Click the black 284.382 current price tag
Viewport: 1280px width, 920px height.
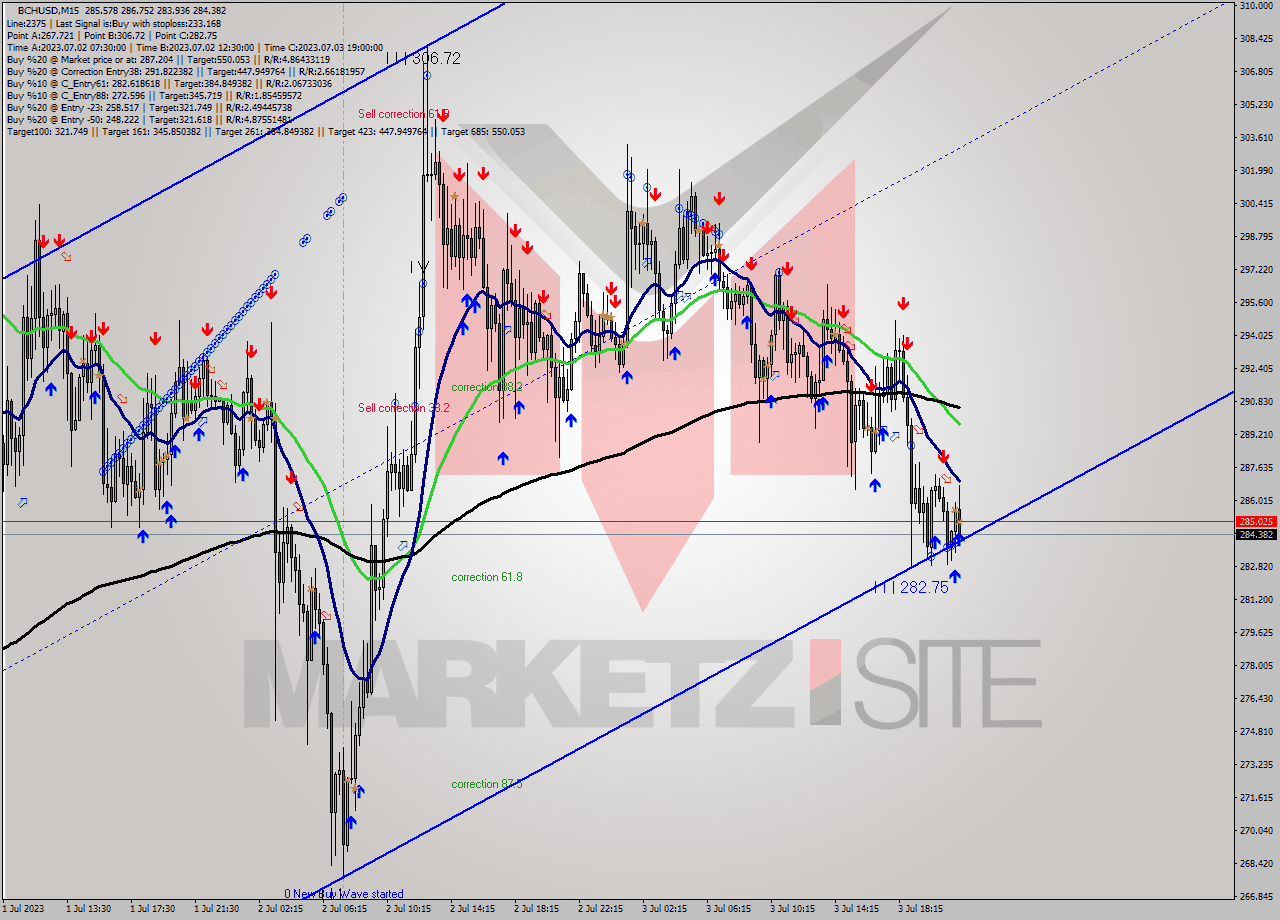pos(1256,534)
